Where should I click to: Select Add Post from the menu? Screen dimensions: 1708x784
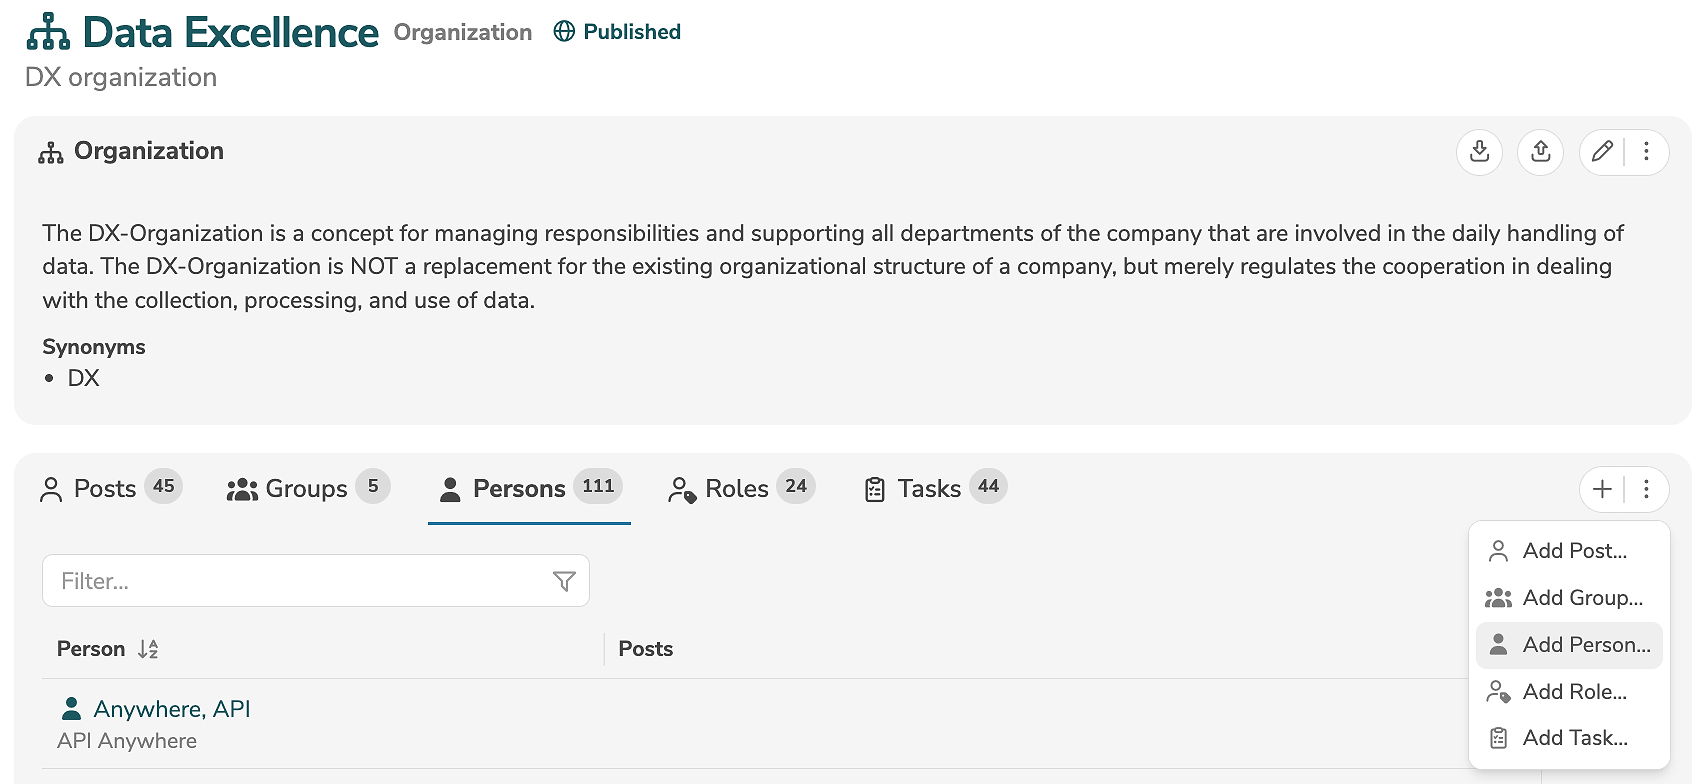pyautogui.click(x=1574, y=551)
